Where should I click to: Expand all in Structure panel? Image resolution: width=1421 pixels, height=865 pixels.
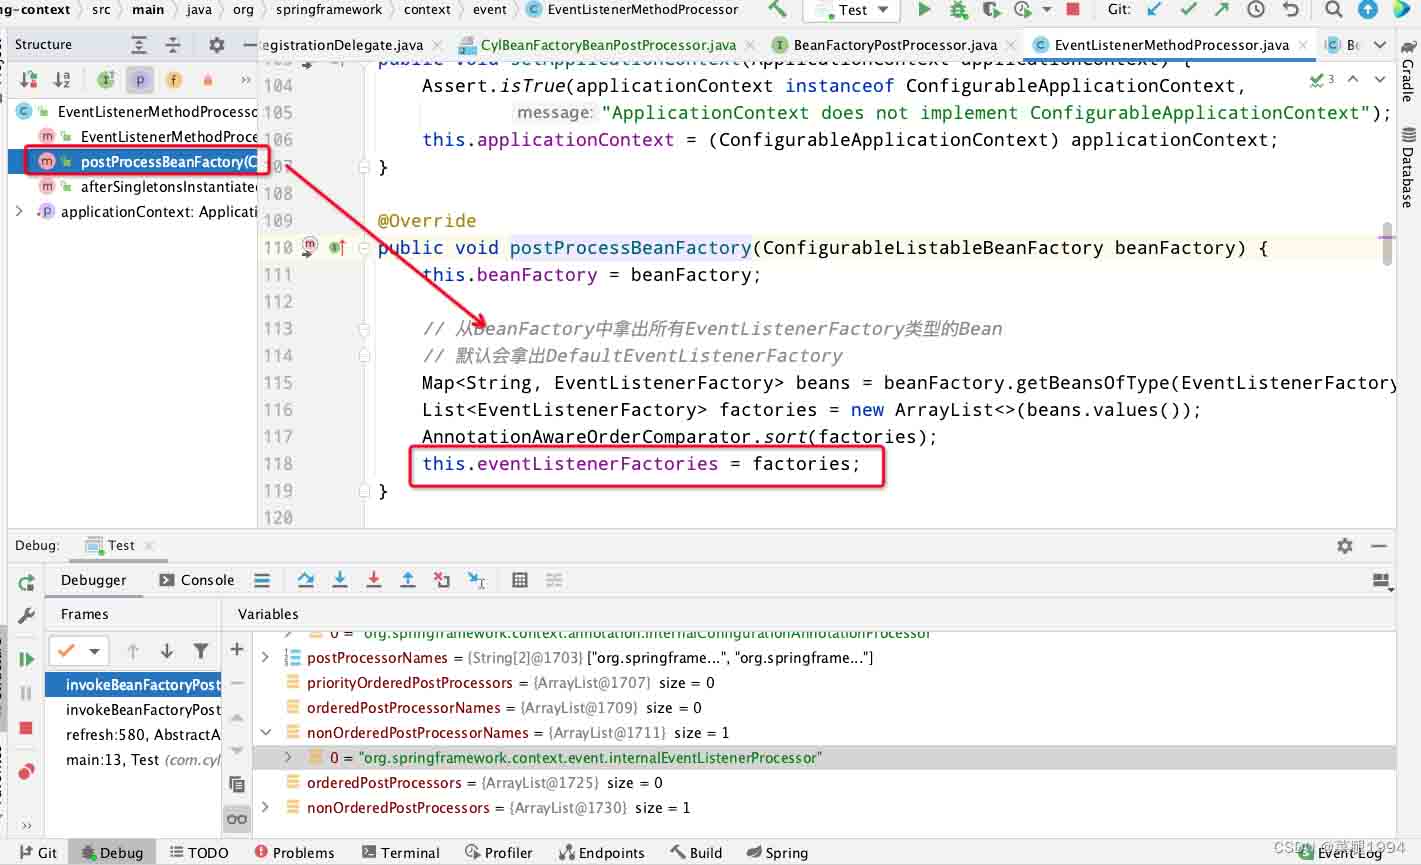139,45
